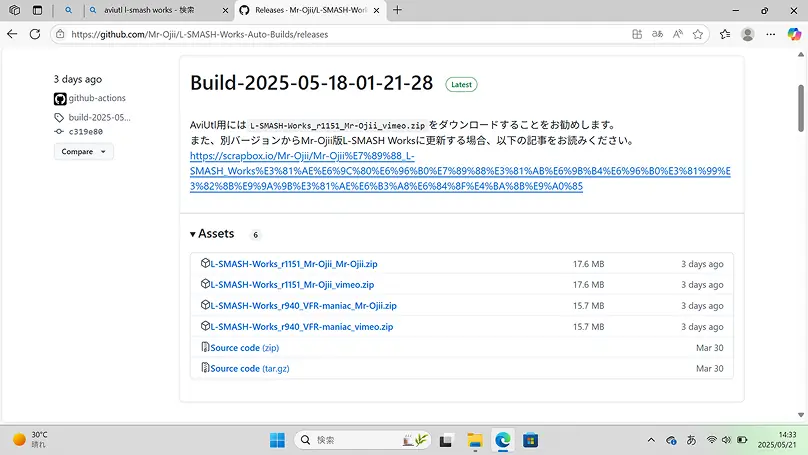Viewport: 808px width, 455px height.
Task: Open Task View on taskbar
Action: click(446, 441)
